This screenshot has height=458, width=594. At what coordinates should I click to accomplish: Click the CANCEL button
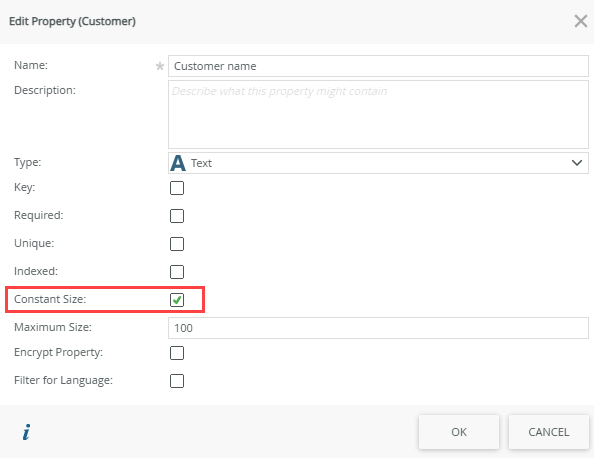pos(549,432)
